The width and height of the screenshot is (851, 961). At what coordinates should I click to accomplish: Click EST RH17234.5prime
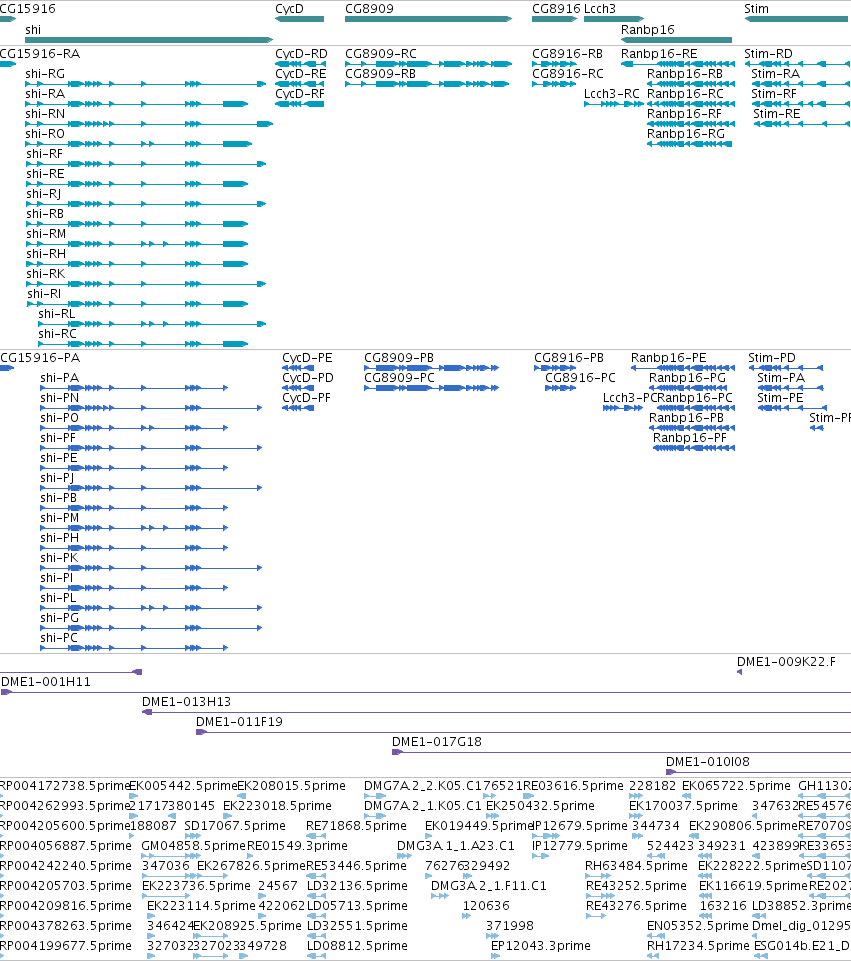(698, 946)
